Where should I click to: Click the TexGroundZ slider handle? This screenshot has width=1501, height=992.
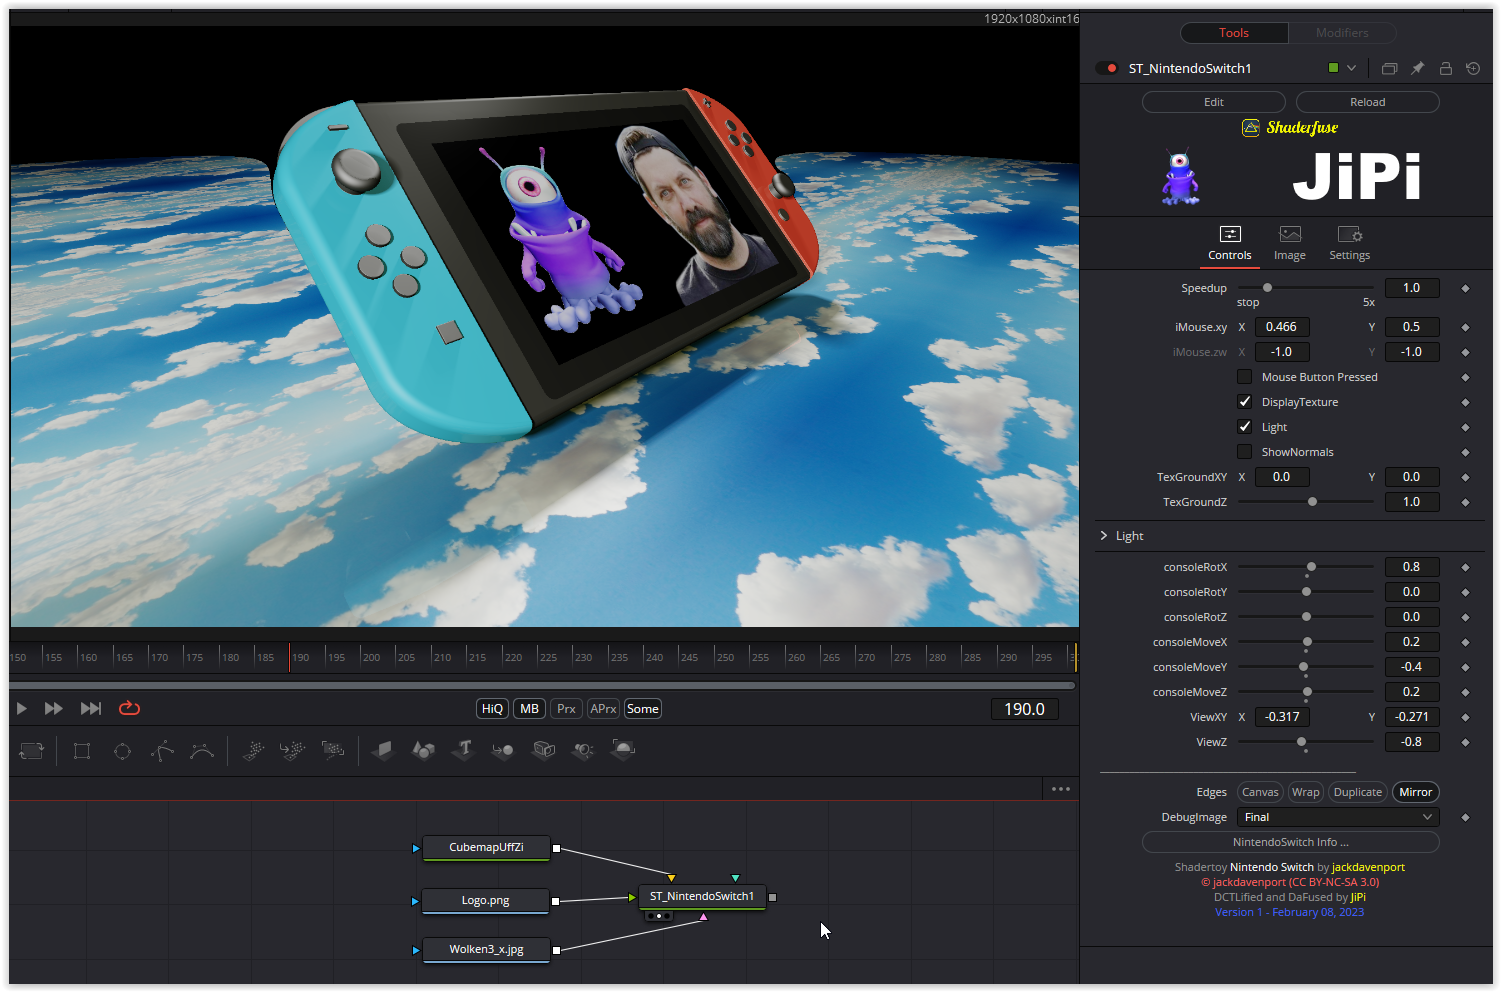click(1313, 502)
